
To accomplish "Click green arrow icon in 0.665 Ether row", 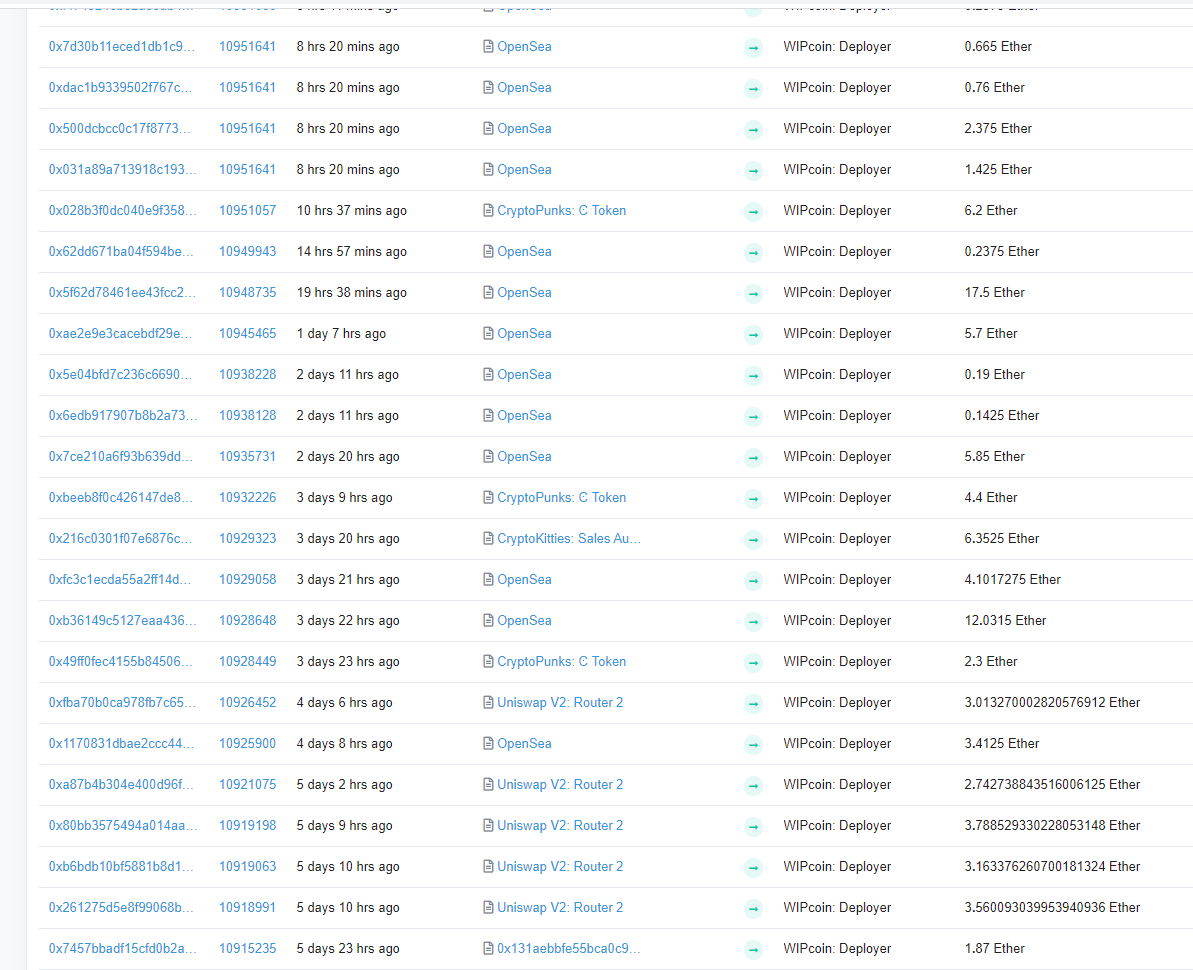I will pos(753,48).
